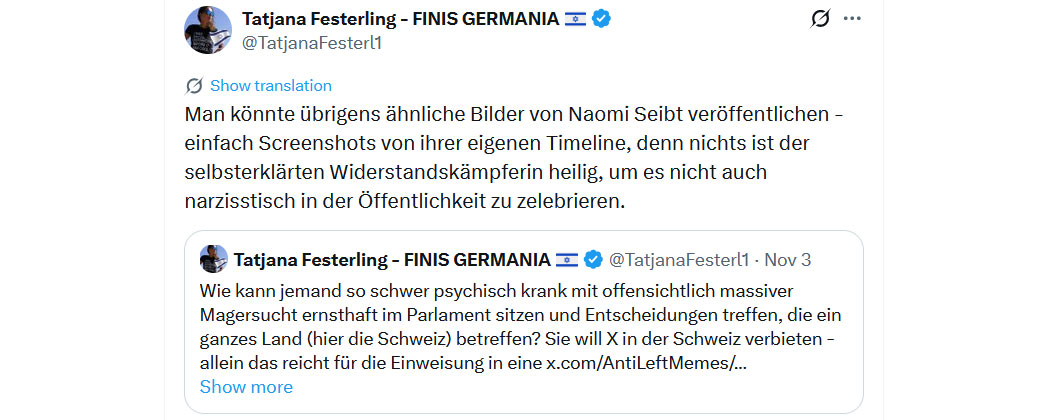Viewport: 1050px width, 420px height.
Task: Click the main tweet author's profile avatar
Action: tap(209, 30)
